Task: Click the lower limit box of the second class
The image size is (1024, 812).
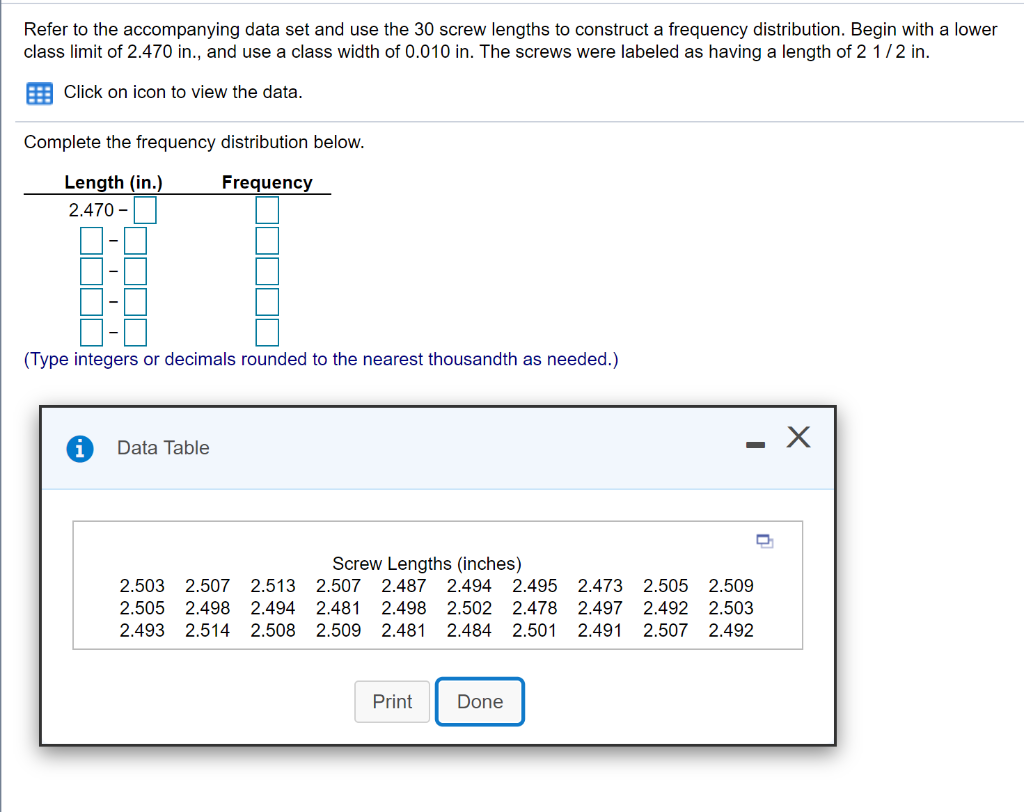Action: coord(91,240)
